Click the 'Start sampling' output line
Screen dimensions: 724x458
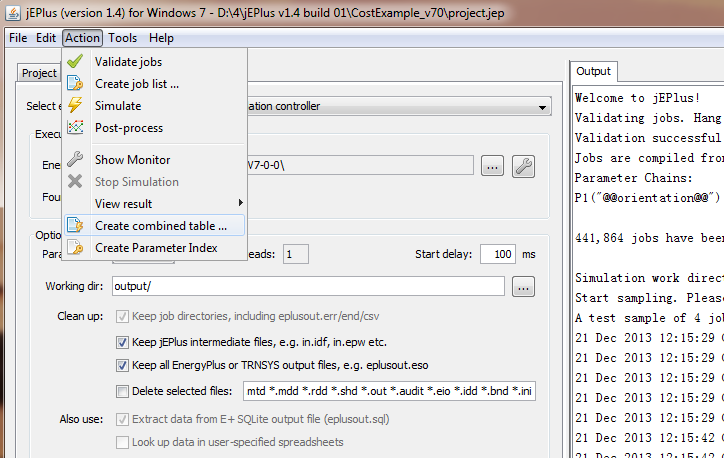click(649, 298)
